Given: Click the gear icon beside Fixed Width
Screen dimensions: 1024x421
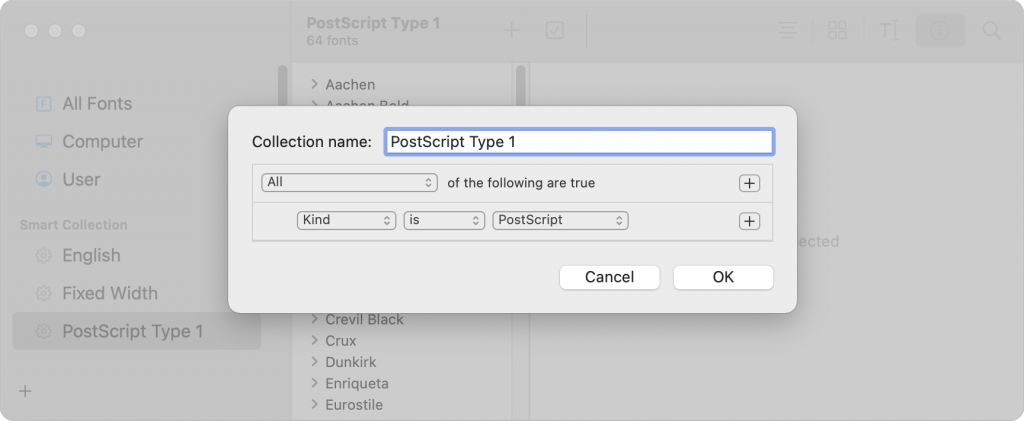Looking at the screenshot, I should pos(43,293).
